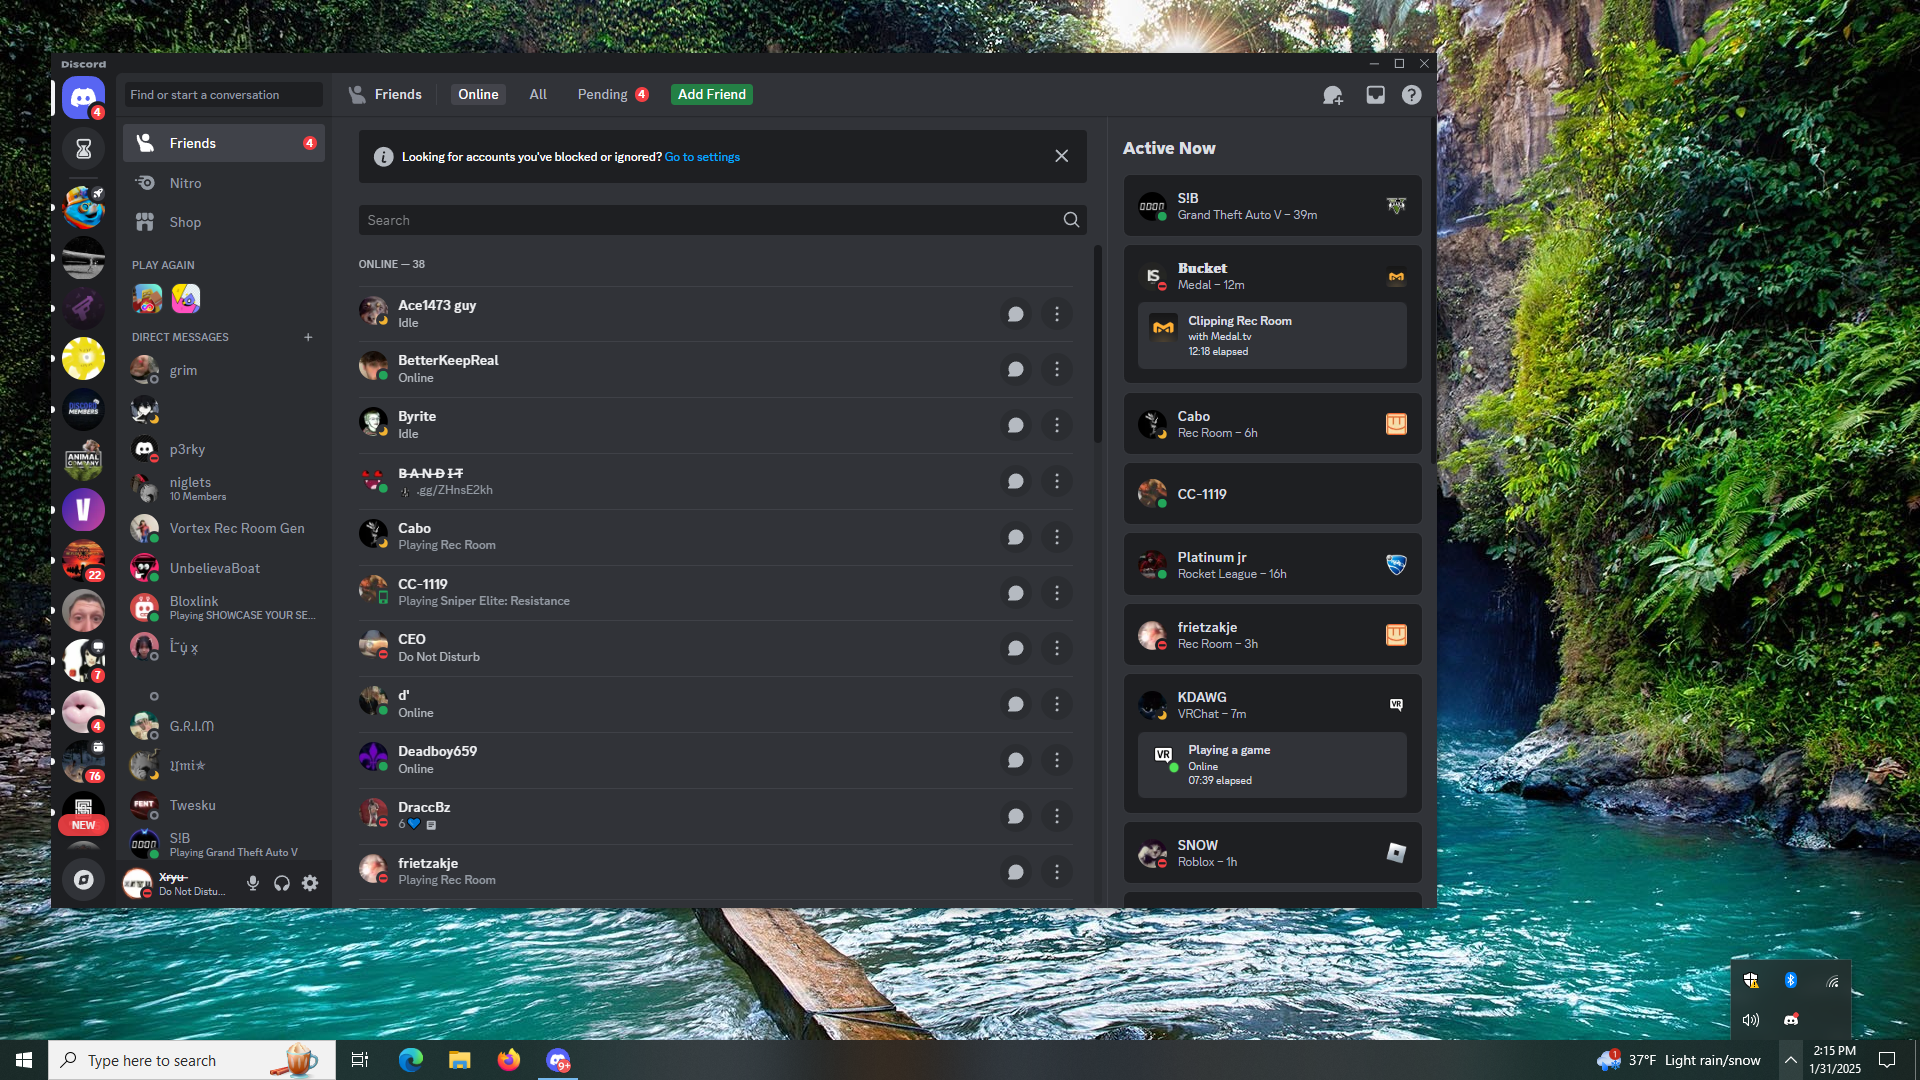
Task: Open the weather widget in taskbar
Action: click(1680, 1060)
